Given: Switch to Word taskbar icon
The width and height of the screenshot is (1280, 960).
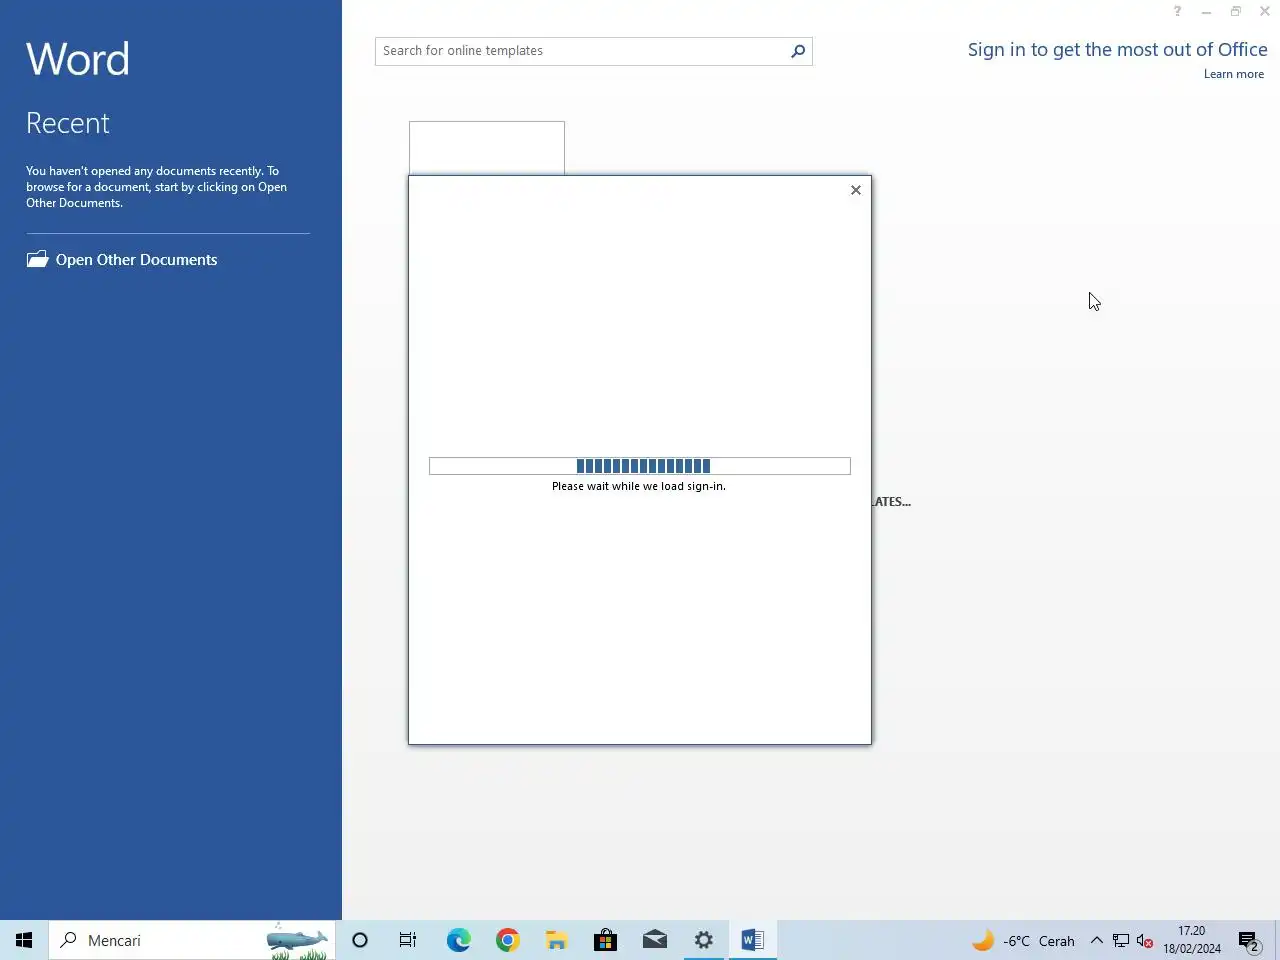Looking at the screenshot, I should (x=753, y=940).
